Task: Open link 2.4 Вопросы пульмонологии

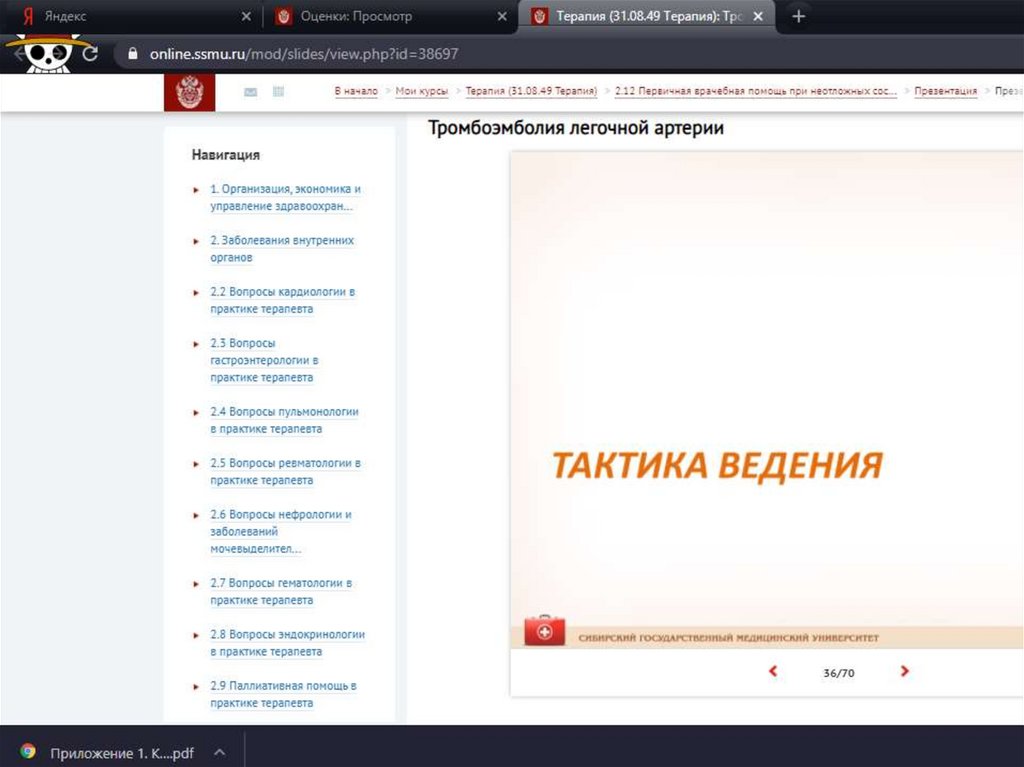Action: pos(284,420)
